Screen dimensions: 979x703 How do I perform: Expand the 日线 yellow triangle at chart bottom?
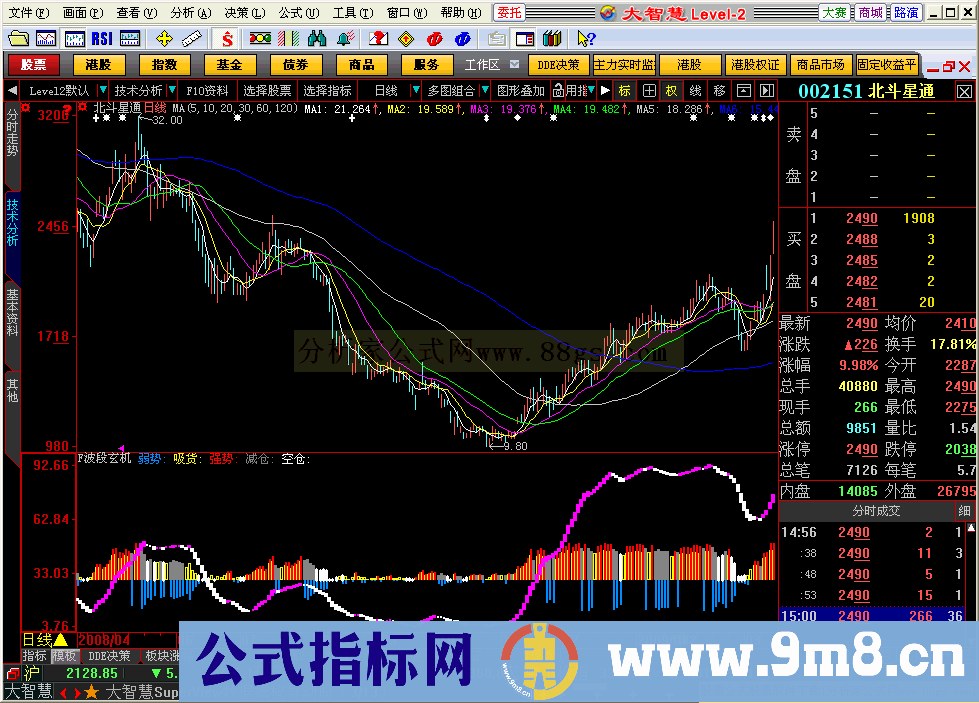[x=61, y=640]
